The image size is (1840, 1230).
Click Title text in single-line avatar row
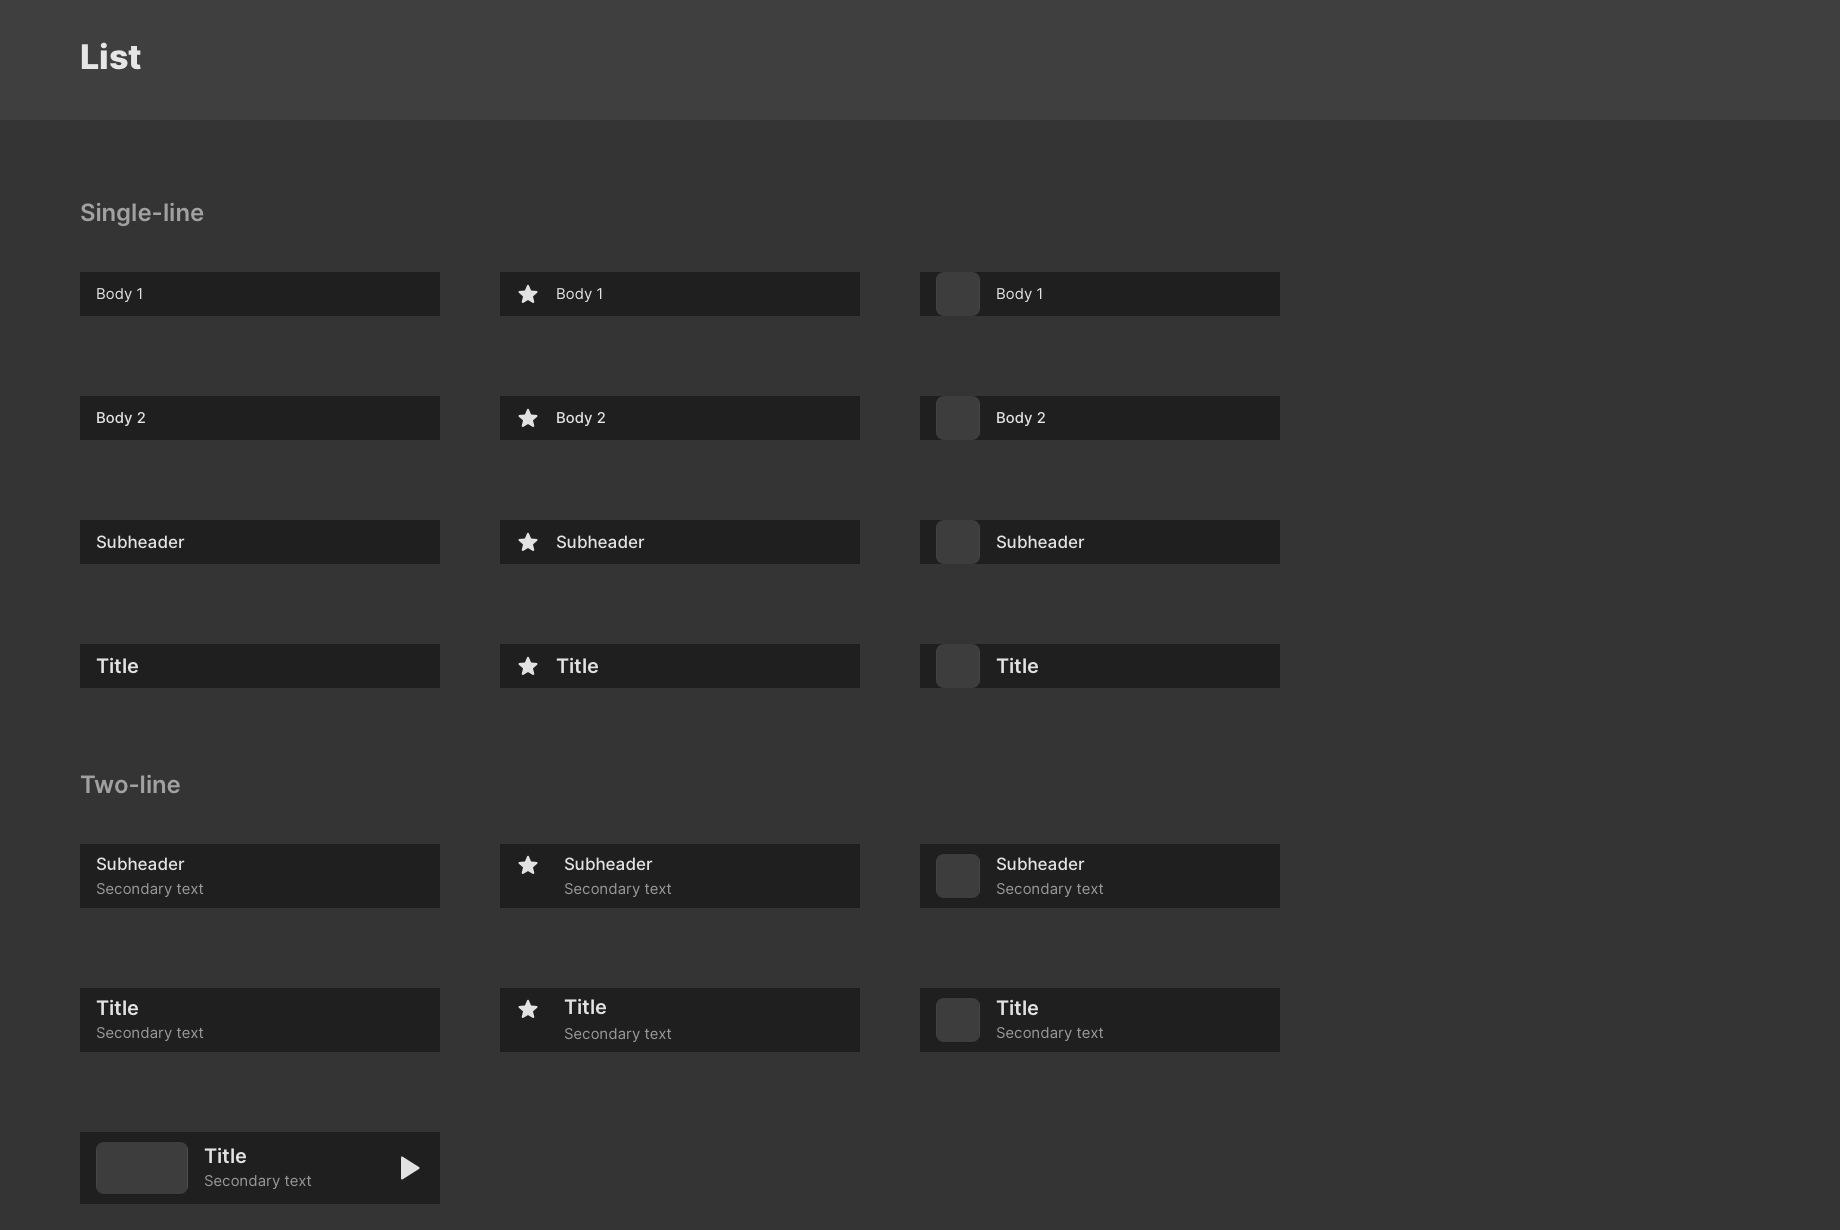(x=1017, y=666)
